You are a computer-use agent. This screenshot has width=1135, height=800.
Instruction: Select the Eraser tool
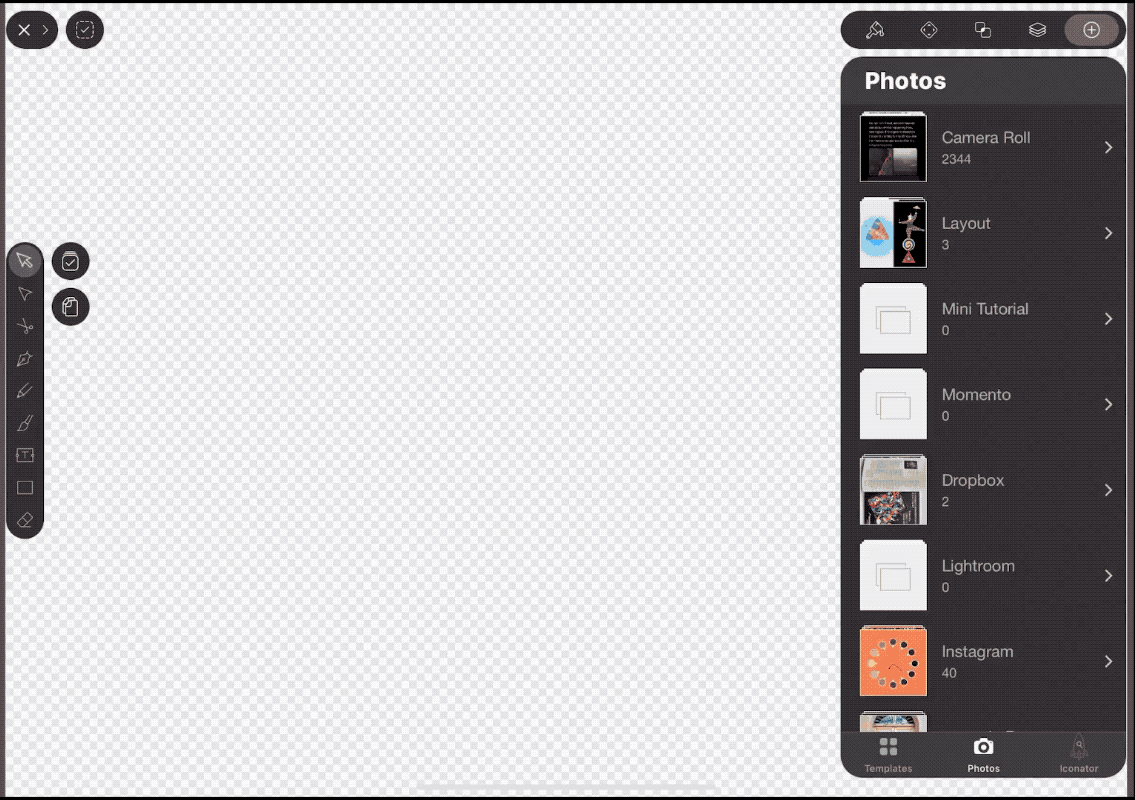[x=25, y=520]
